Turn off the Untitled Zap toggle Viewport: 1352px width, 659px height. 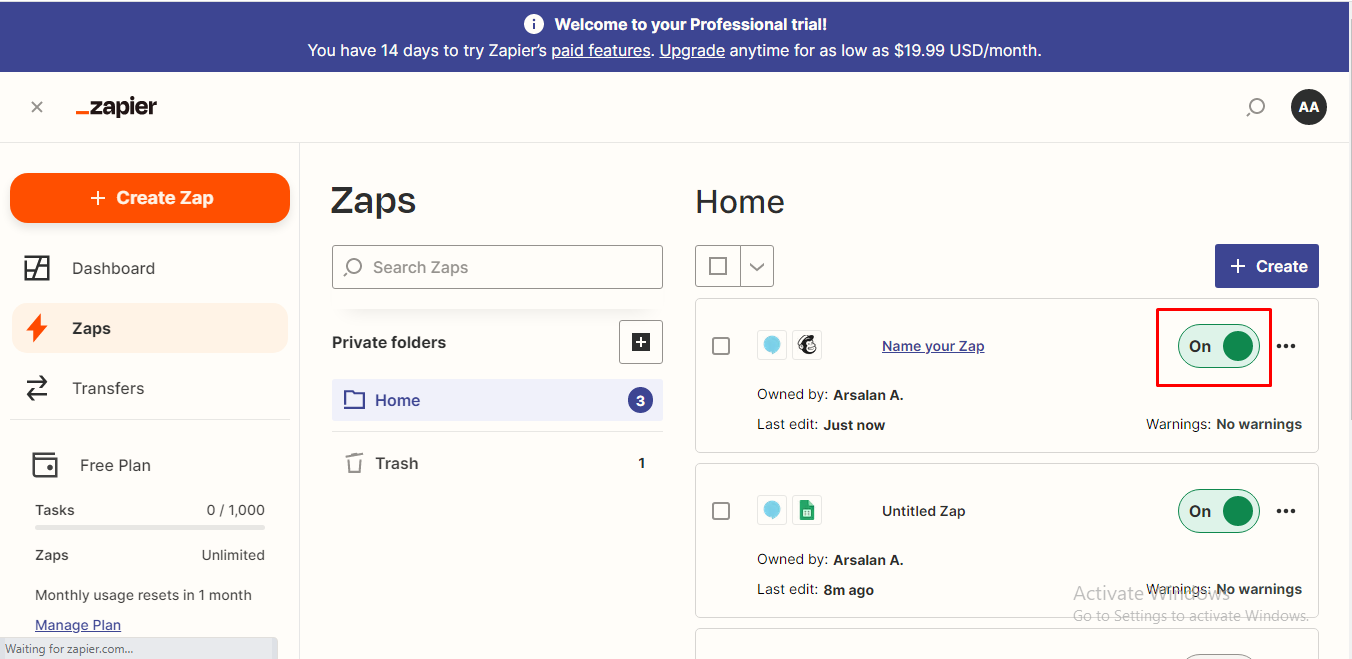[x=1218, y=511]
